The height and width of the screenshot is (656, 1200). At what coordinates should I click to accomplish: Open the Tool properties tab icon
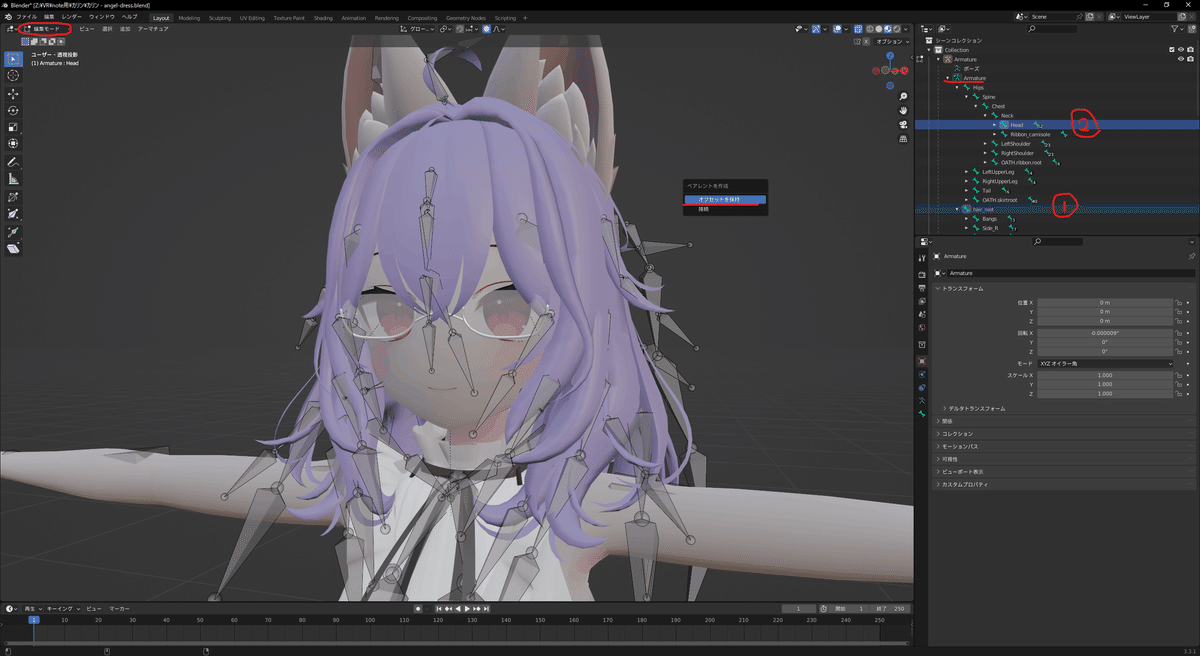pyautogui.click(x=922, y=258)
